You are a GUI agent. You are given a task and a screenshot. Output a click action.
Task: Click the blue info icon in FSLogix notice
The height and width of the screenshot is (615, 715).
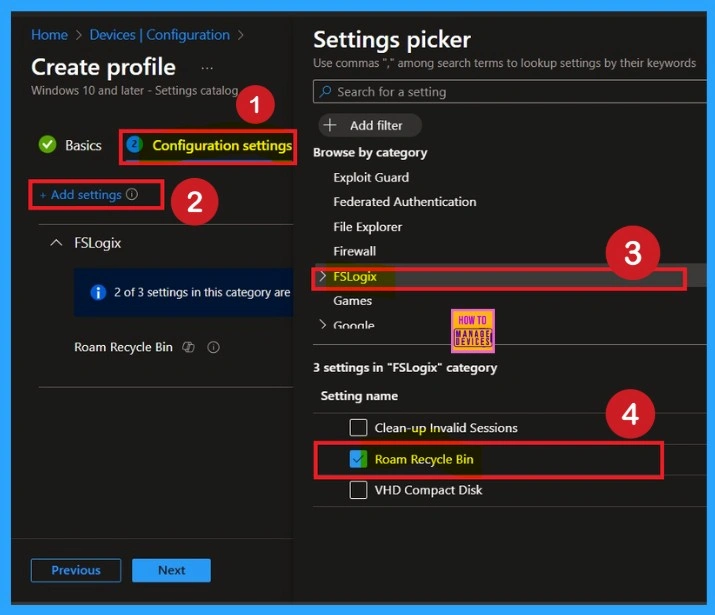click(98, 293)
